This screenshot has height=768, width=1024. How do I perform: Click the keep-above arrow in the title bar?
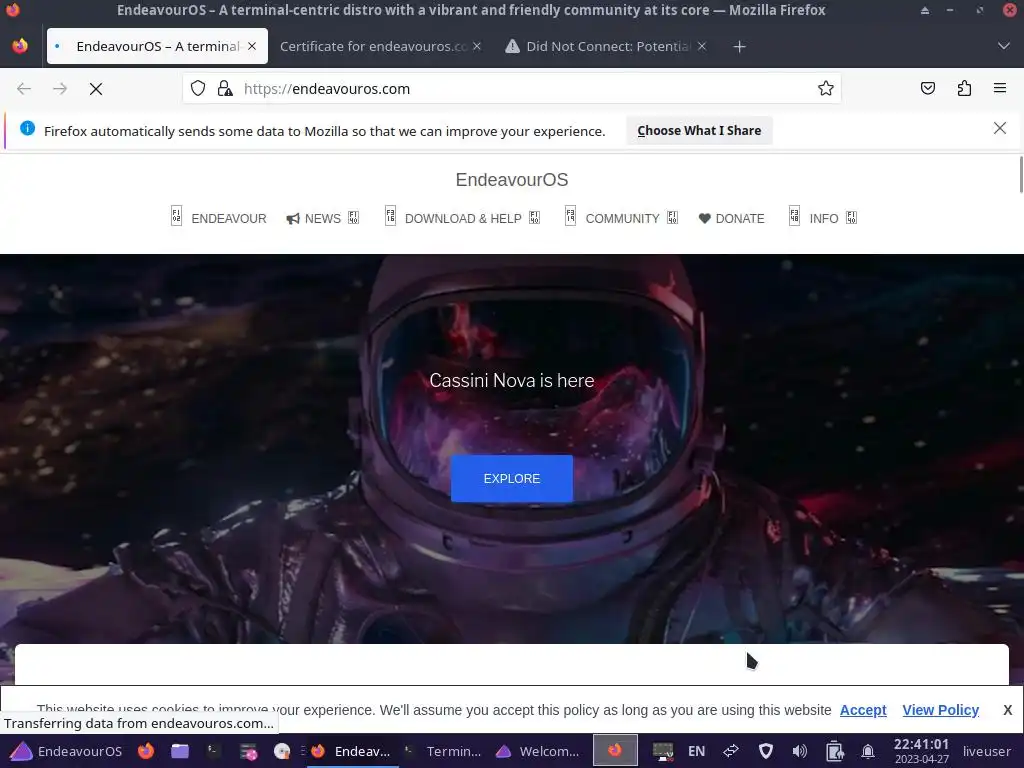point(925,10)
